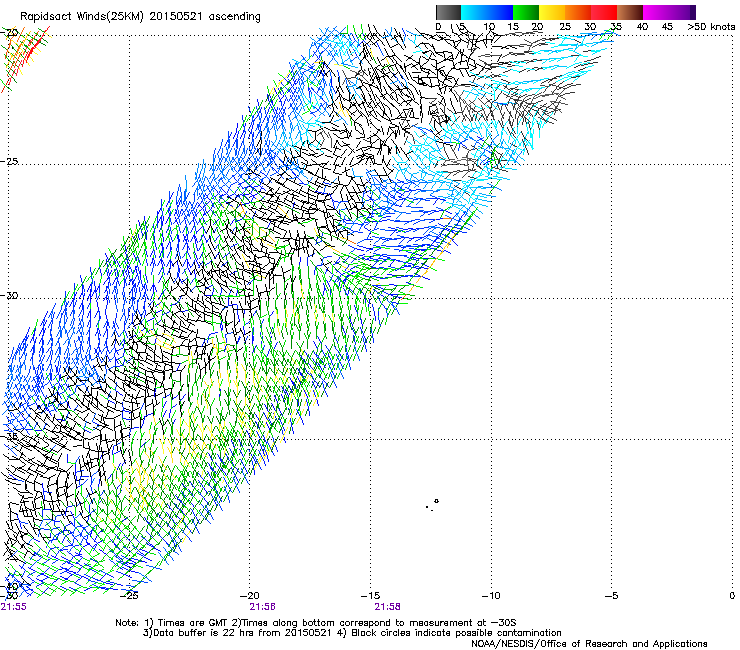Click the blue 10-15 knots legend segment
This screenshot has height=650, width=740.
[500, 12]
